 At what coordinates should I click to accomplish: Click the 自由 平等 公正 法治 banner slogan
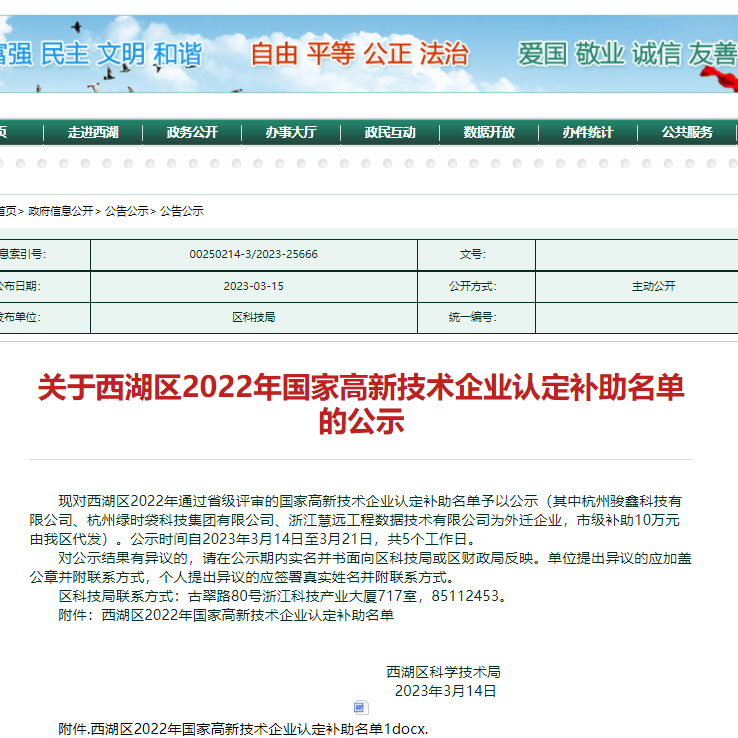point(360,53)
